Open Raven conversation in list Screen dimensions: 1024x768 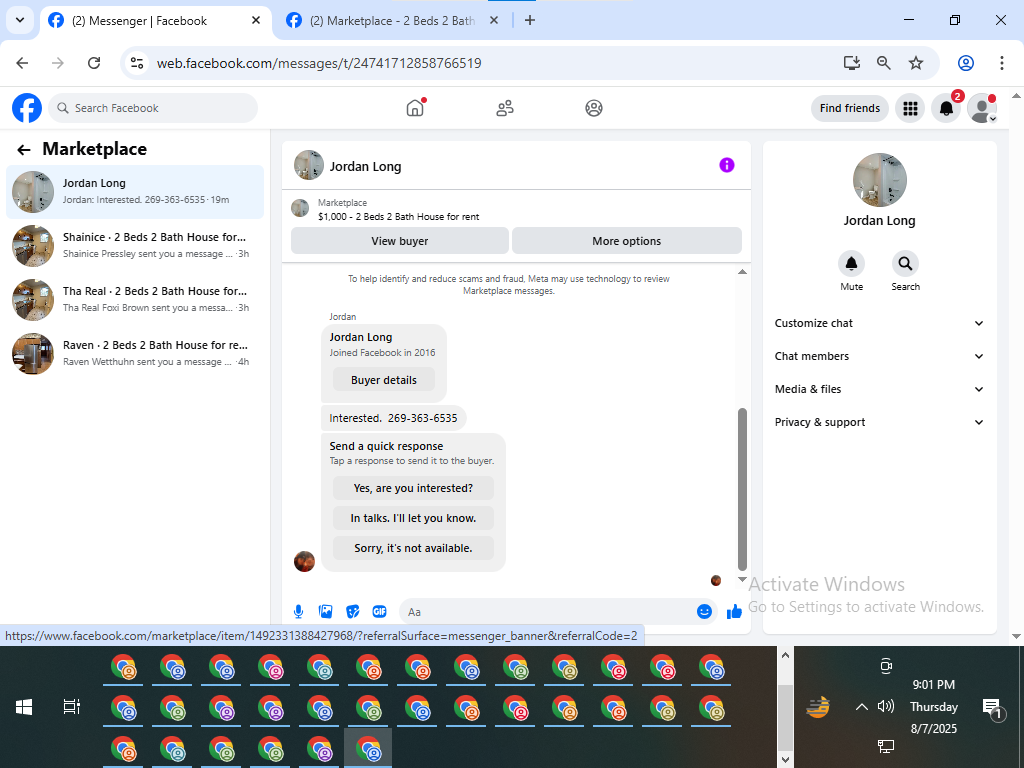(x=135, y=353)
